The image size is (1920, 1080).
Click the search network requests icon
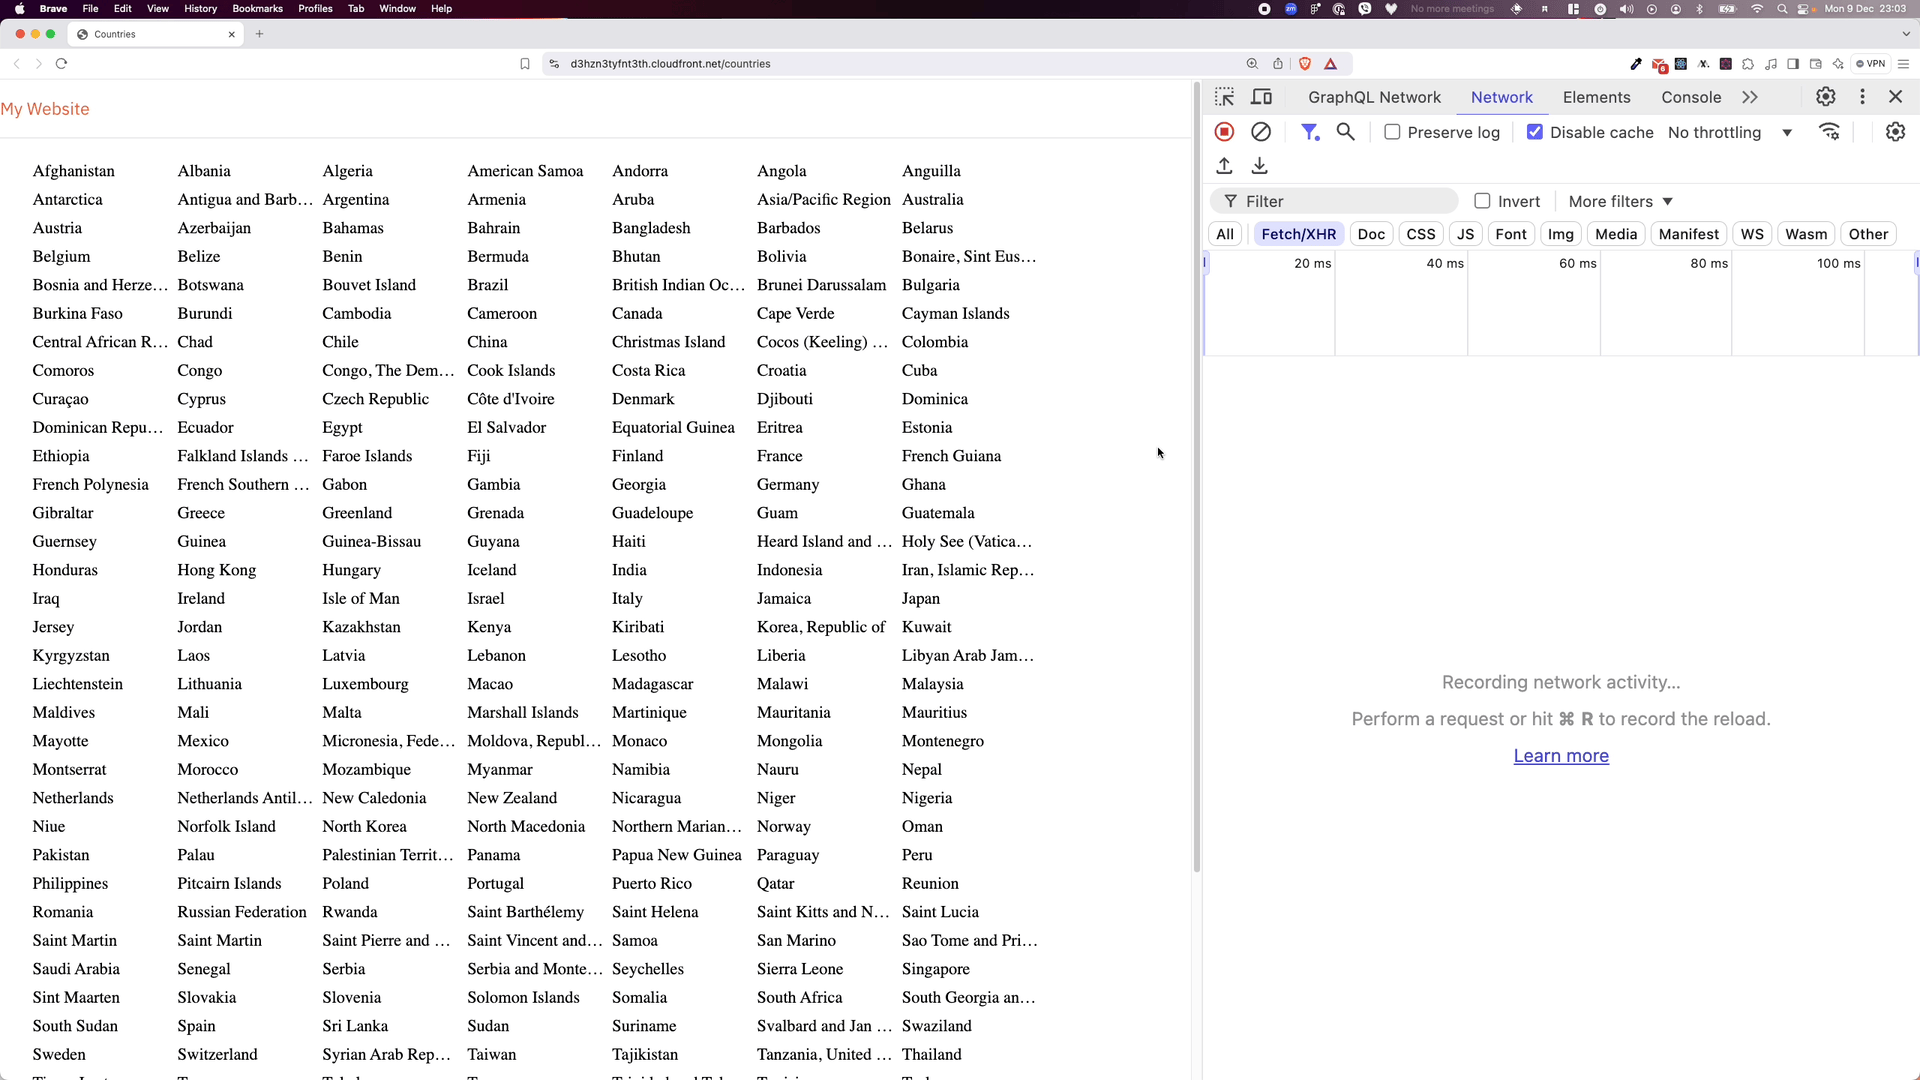tap(1346, 131)
